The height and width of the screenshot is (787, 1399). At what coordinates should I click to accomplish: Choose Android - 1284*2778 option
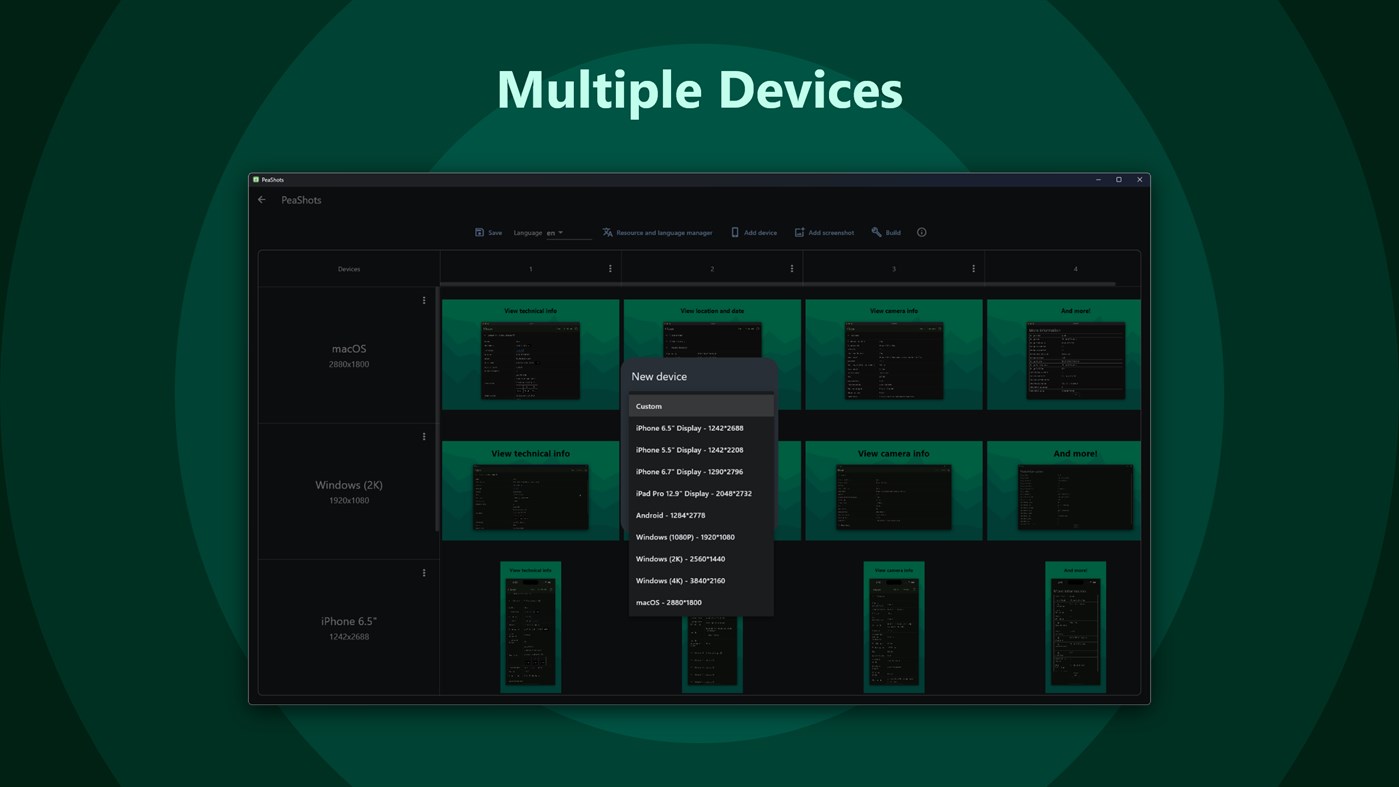[701, 515]
